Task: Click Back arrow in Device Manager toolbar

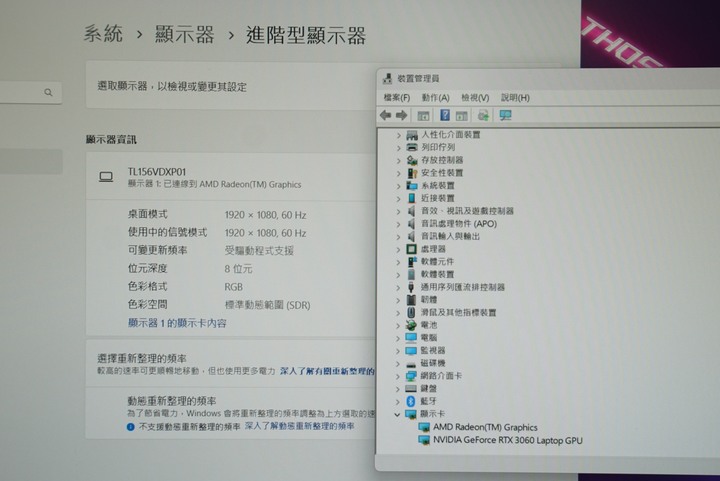Action: [385, 115]
